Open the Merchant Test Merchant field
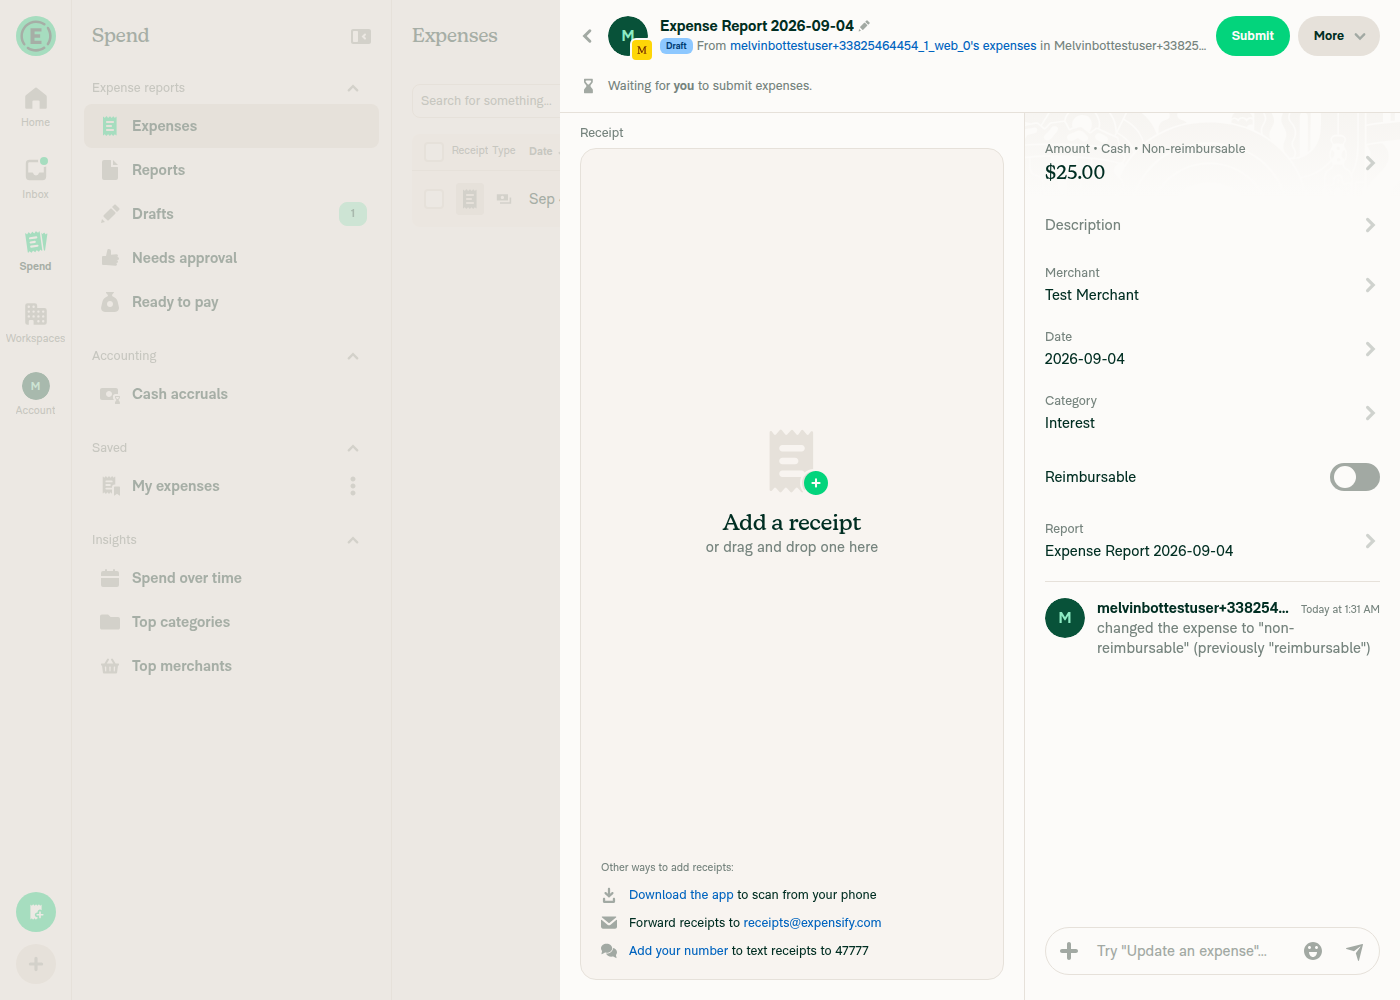 (1212, 285)
